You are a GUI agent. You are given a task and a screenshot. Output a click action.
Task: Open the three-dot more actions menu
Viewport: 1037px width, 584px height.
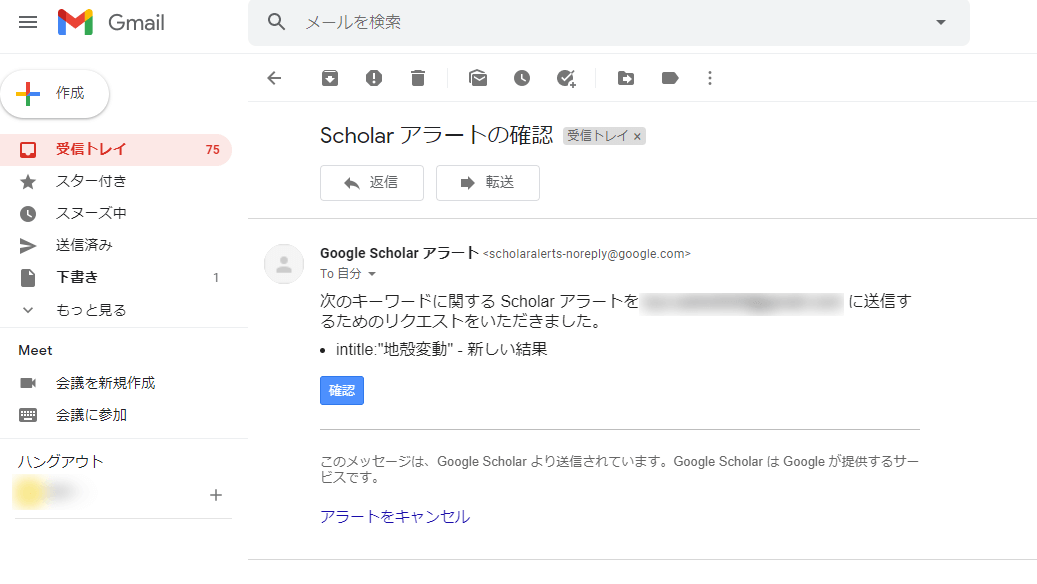(x=710, y=78)
